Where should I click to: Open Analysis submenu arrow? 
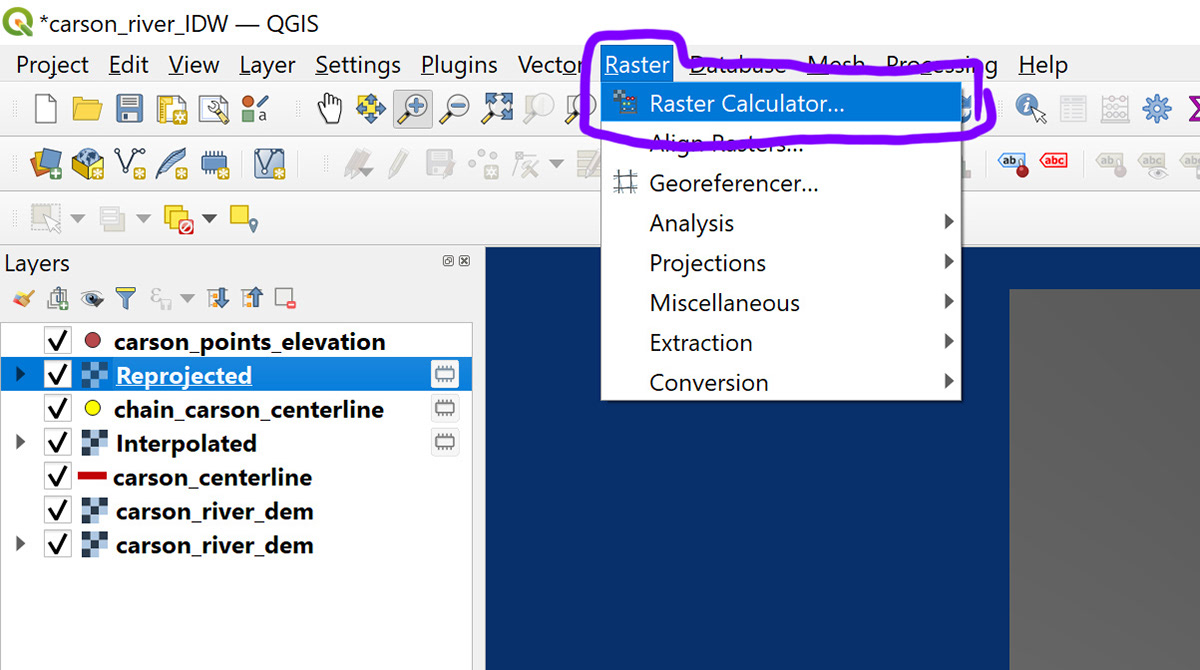(x=949, y=223)
